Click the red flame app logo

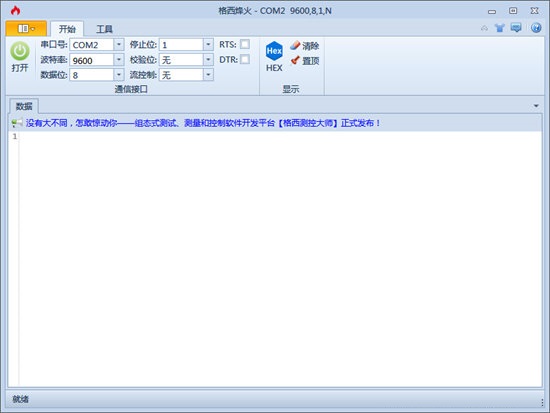click(x=15, y=11)
